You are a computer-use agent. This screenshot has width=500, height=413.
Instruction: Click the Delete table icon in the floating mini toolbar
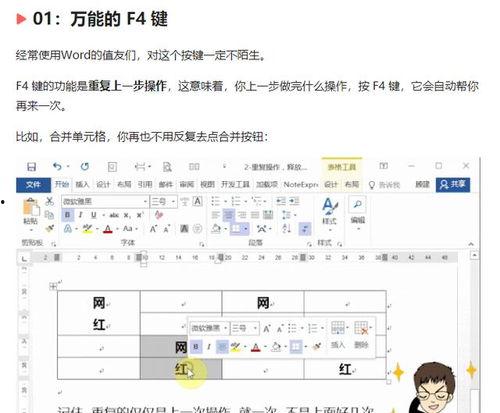point(361,328)
